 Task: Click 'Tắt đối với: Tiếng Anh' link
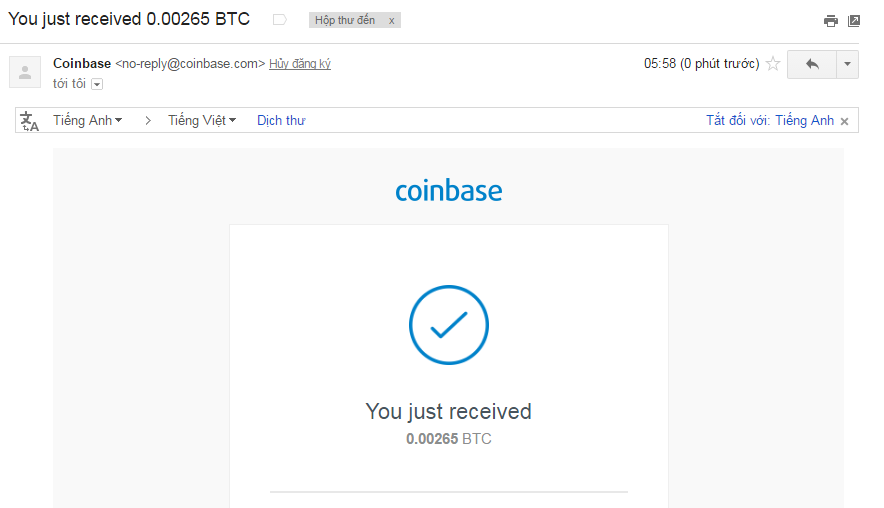[770, 120]
